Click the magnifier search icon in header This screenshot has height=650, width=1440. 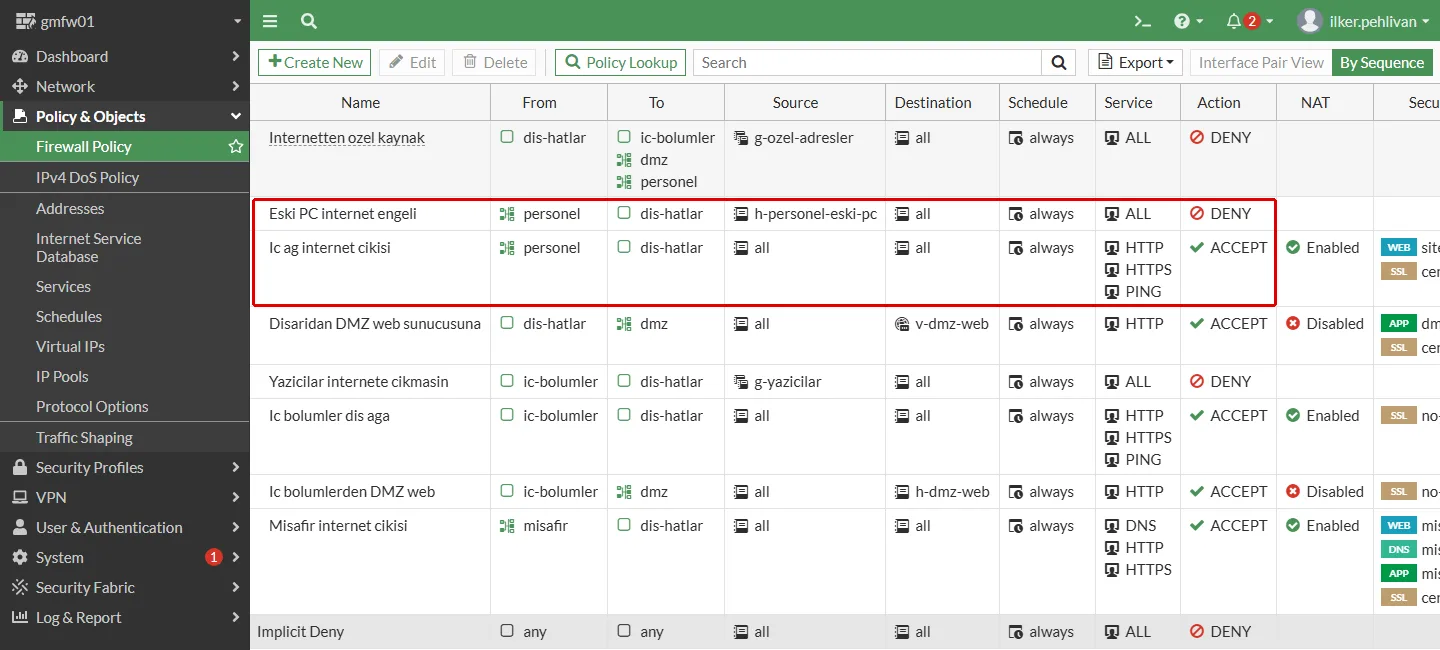point(309,21)
